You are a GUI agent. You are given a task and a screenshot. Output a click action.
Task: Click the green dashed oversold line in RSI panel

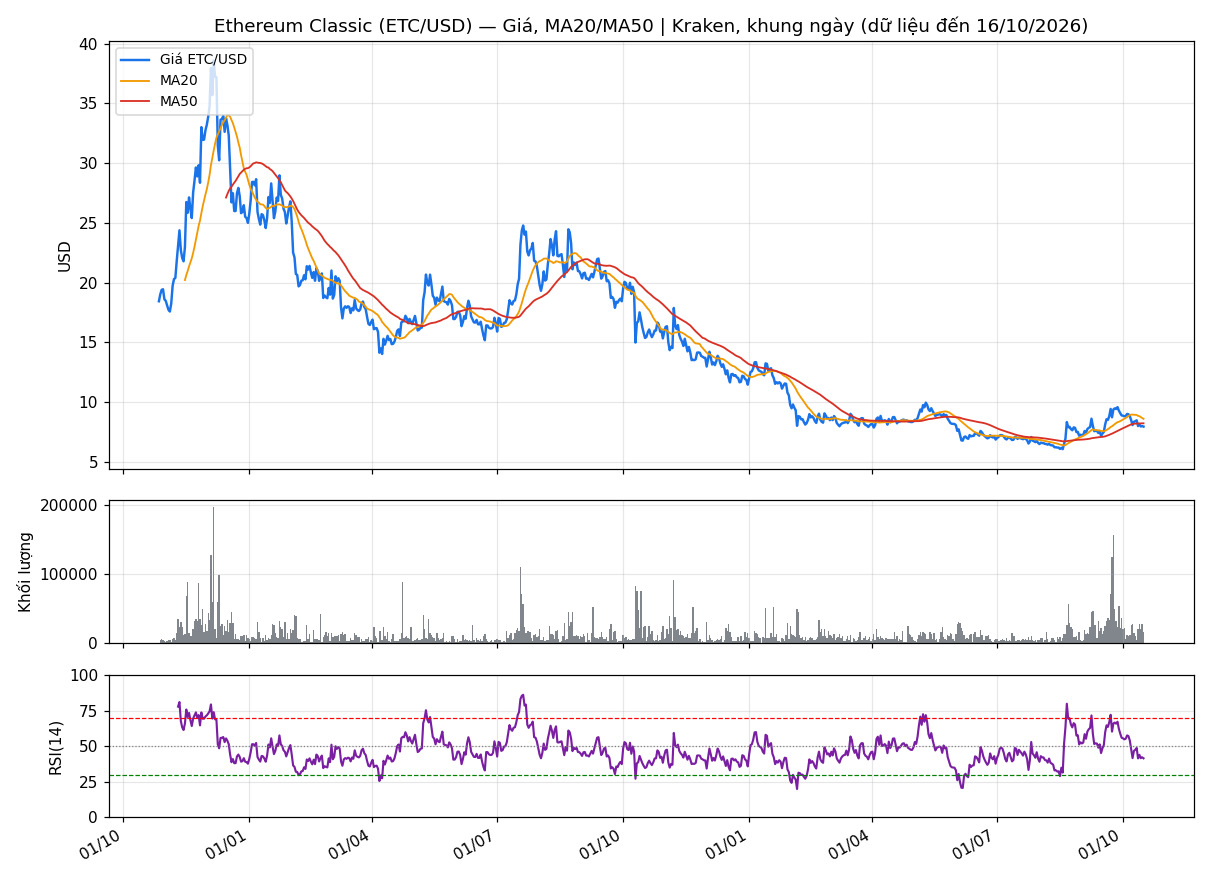coord(651,775)
